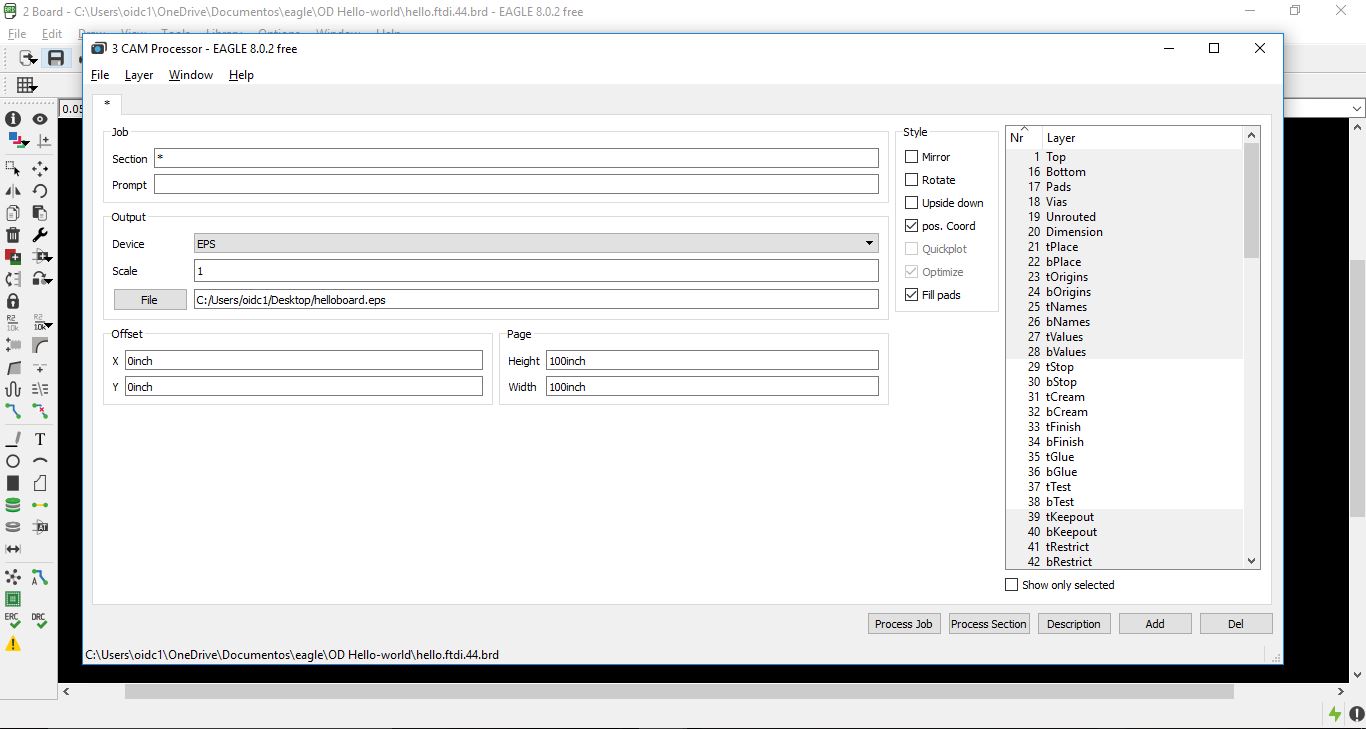
Task: Click the layer list scroll-down arrow
Action: (1251, 561)
